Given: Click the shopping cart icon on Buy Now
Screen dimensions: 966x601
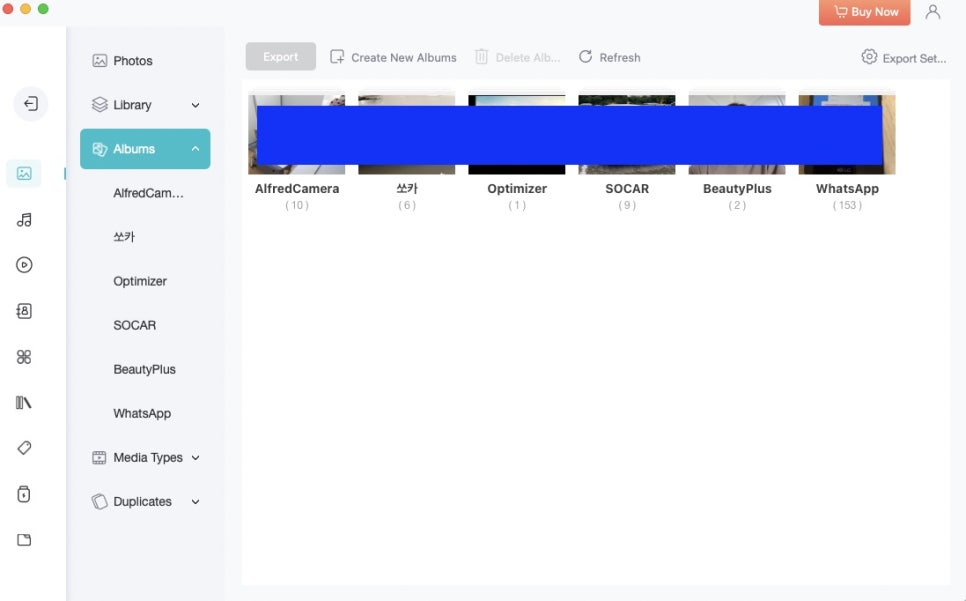Looking at the screenshot, I should pyautogui.click(x=840, y=12).
